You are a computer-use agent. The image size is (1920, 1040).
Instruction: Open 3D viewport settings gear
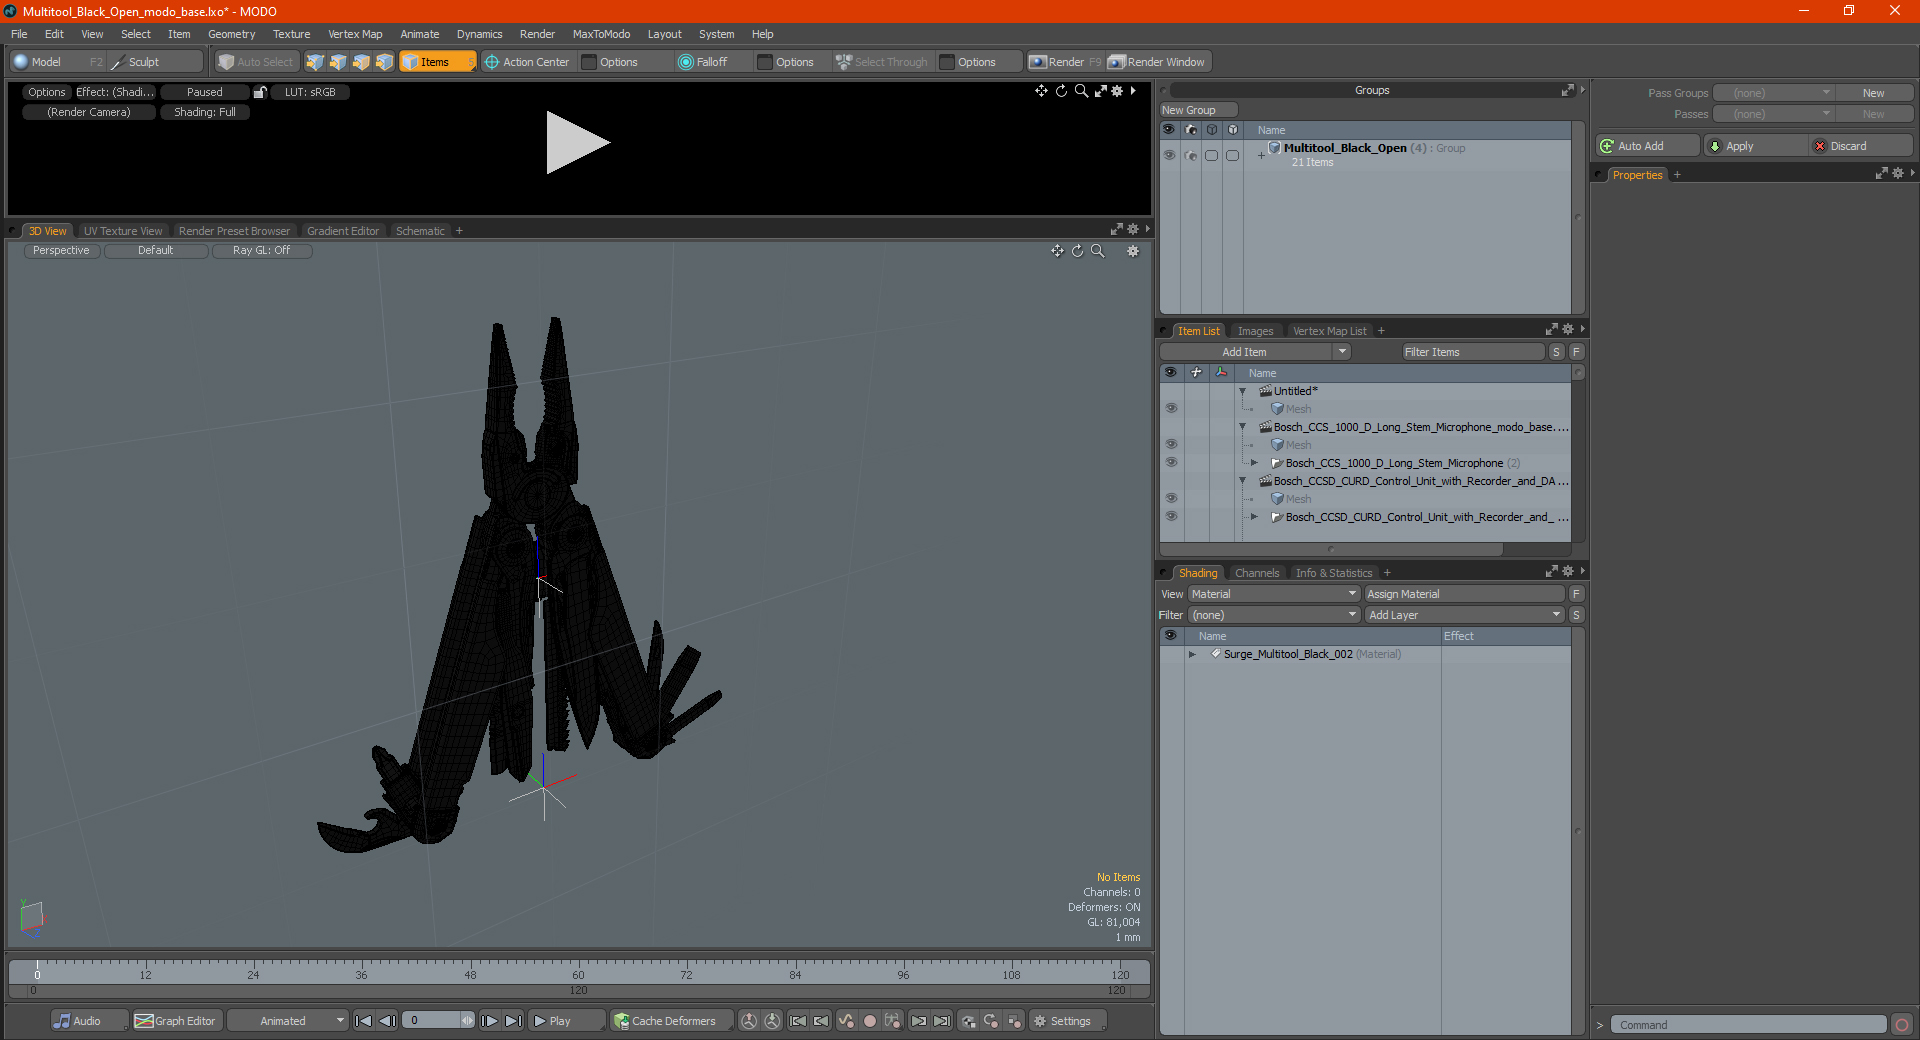[x=1133, y=251]
